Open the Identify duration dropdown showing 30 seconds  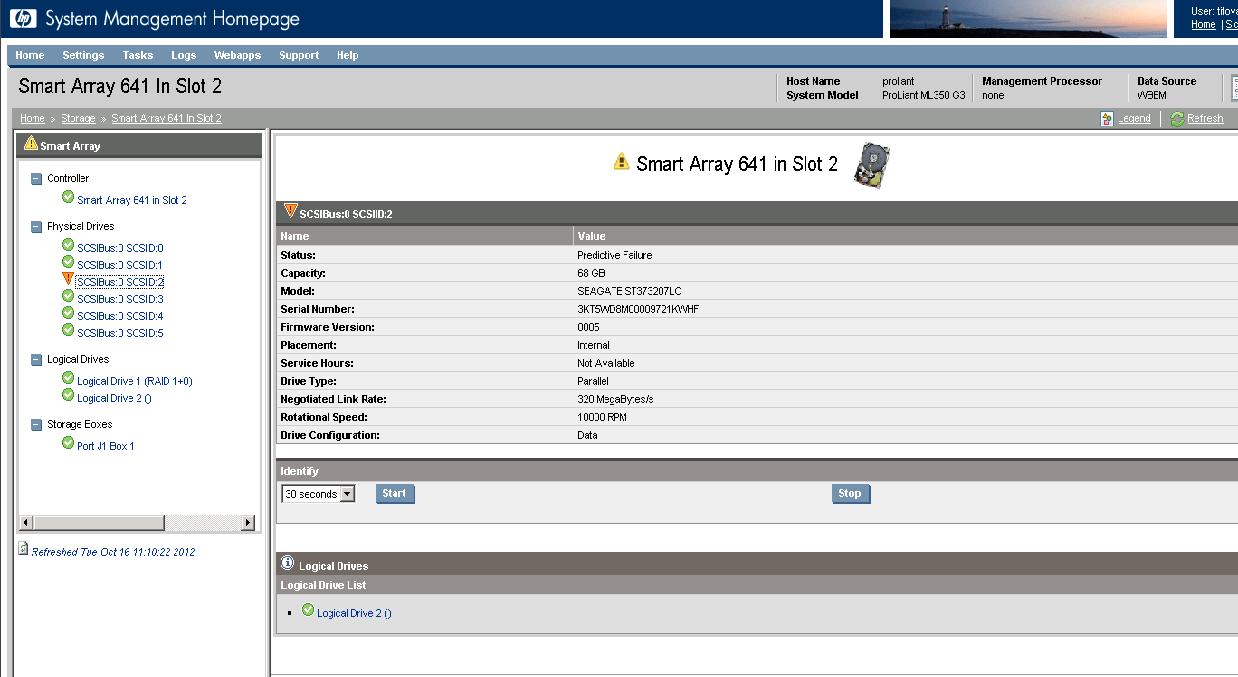318,494
